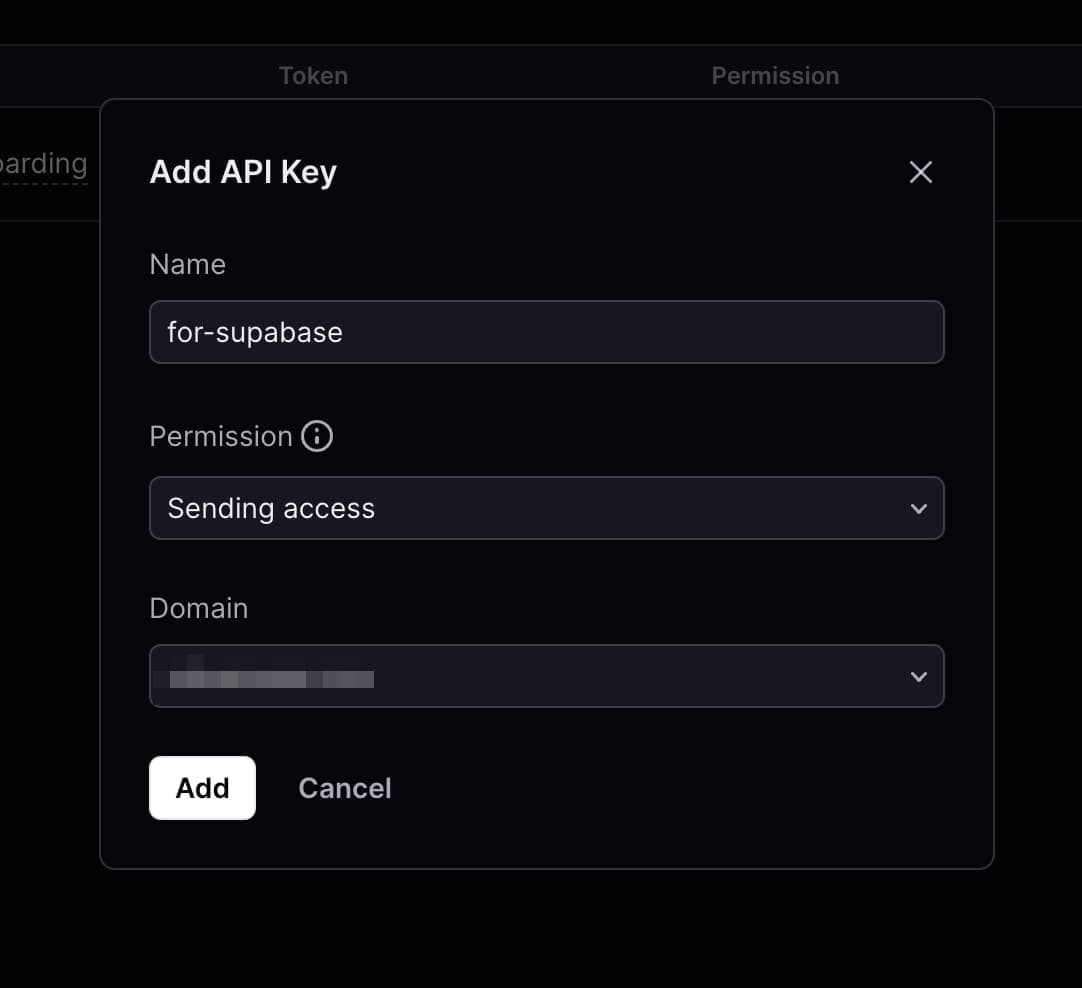Click the partially hidden dashed-underlined key name
Screen dimensions: 1082x988
[43, 164]
